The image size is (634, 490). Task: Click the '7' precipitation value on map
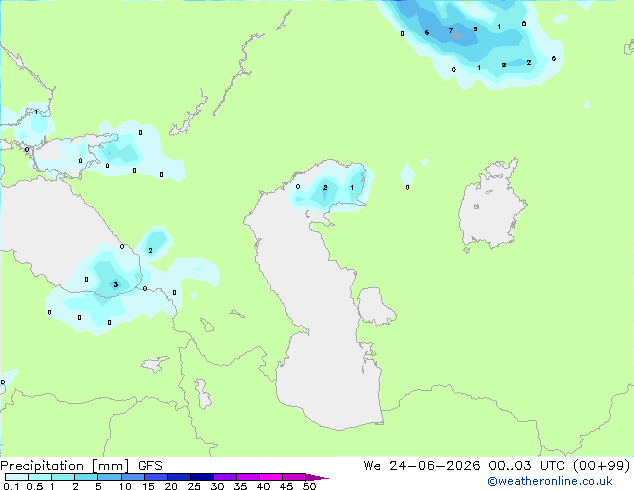[451, 30]
